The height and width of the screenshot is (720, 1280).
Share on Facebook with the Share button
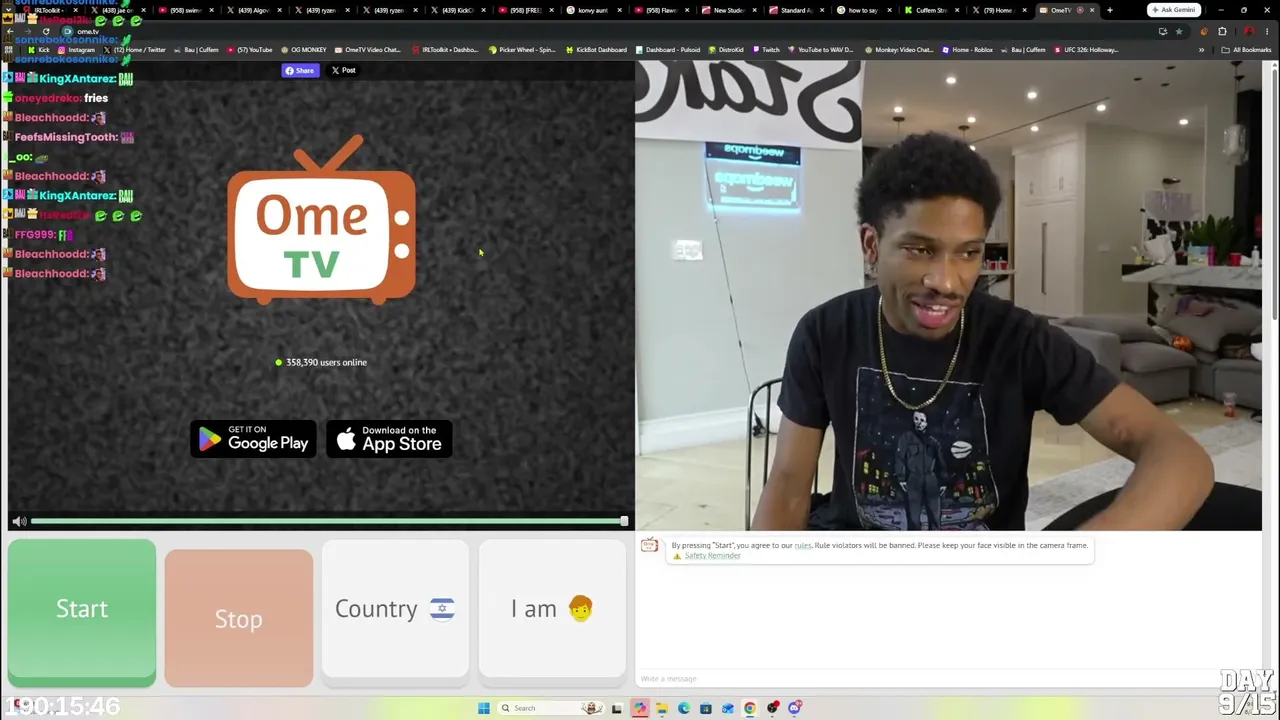coord(299,70)
